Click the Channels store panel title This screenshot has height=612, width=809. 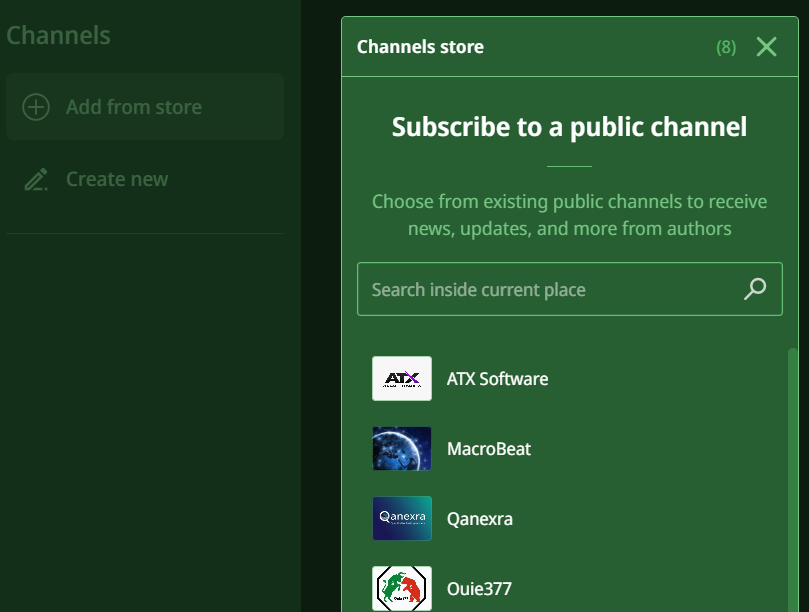click(x=420, y=47)
